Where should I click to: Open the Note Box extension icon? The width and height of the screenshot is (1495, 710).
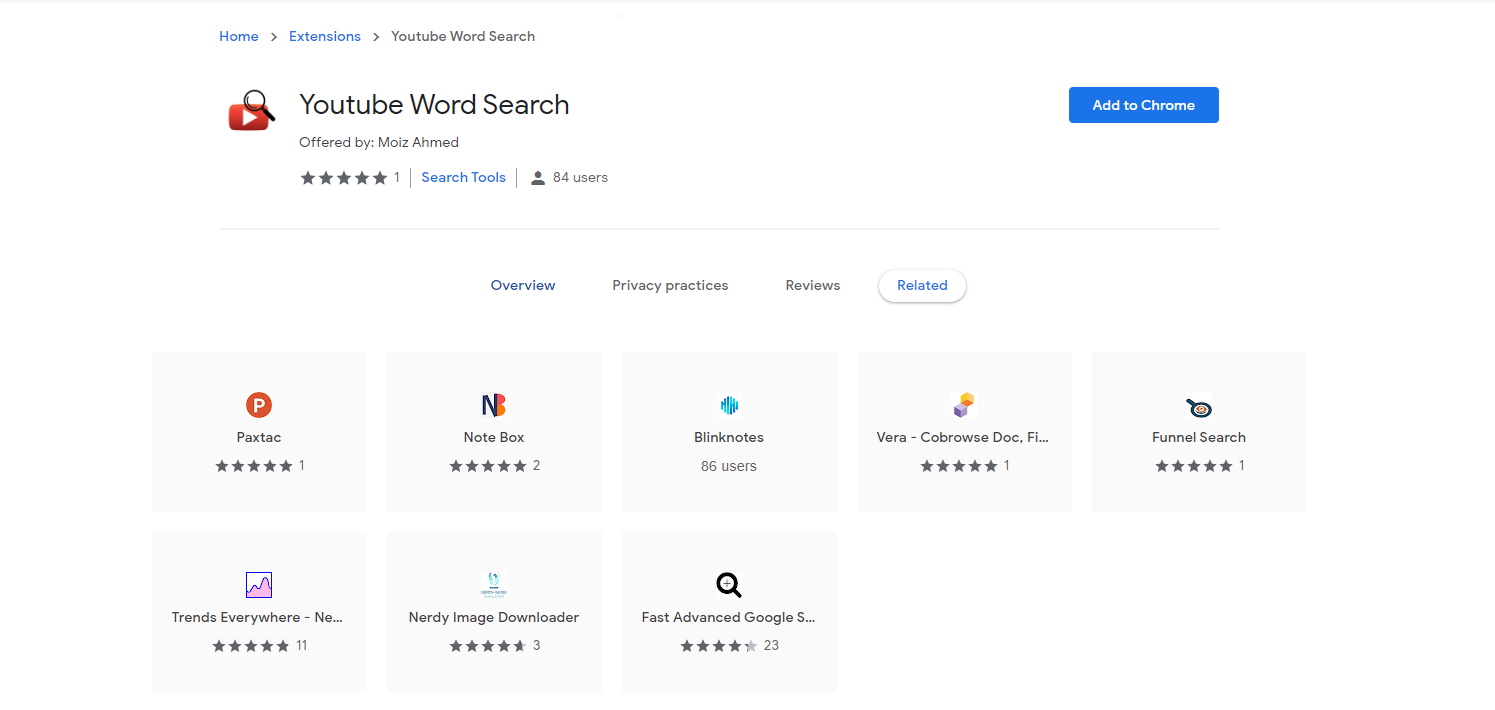[494, 405]
